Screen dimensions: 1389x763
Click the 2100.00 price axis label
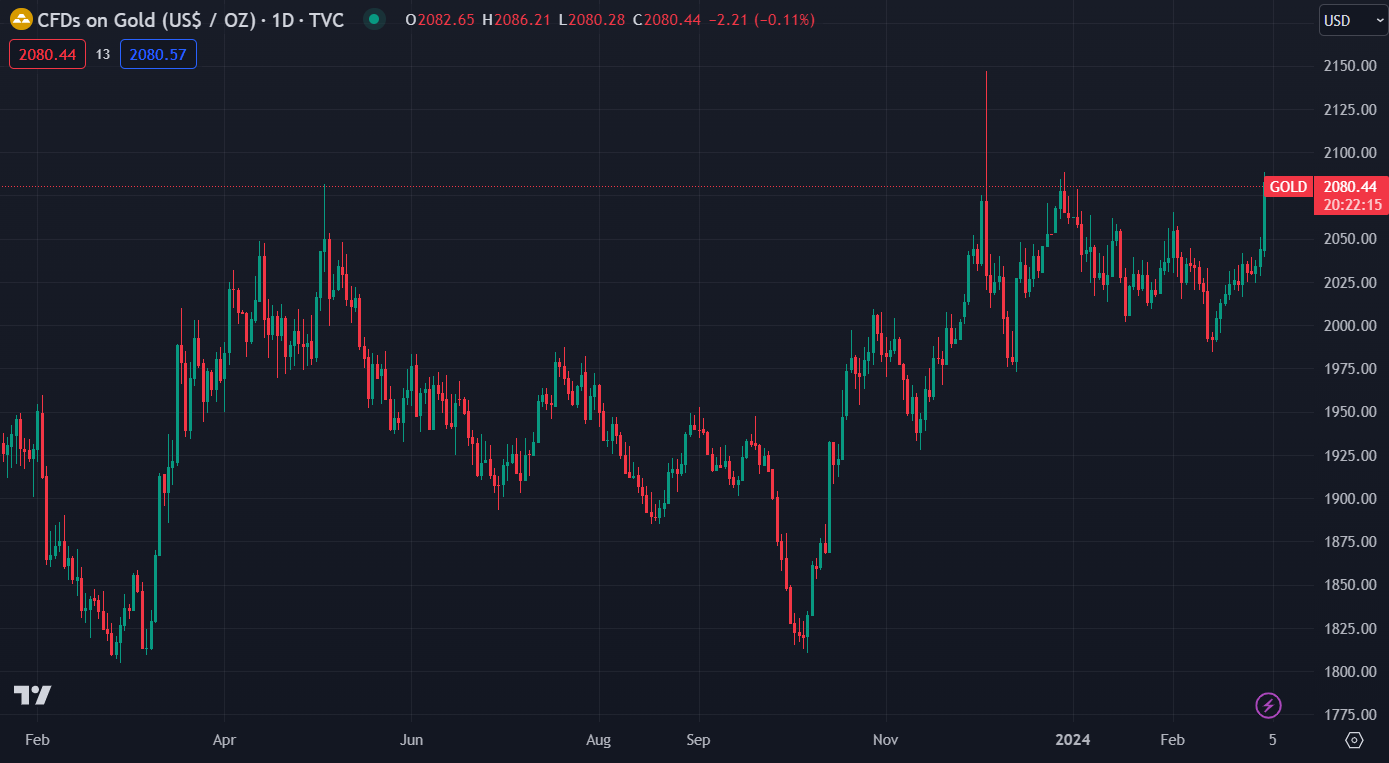click(1350, 153)
